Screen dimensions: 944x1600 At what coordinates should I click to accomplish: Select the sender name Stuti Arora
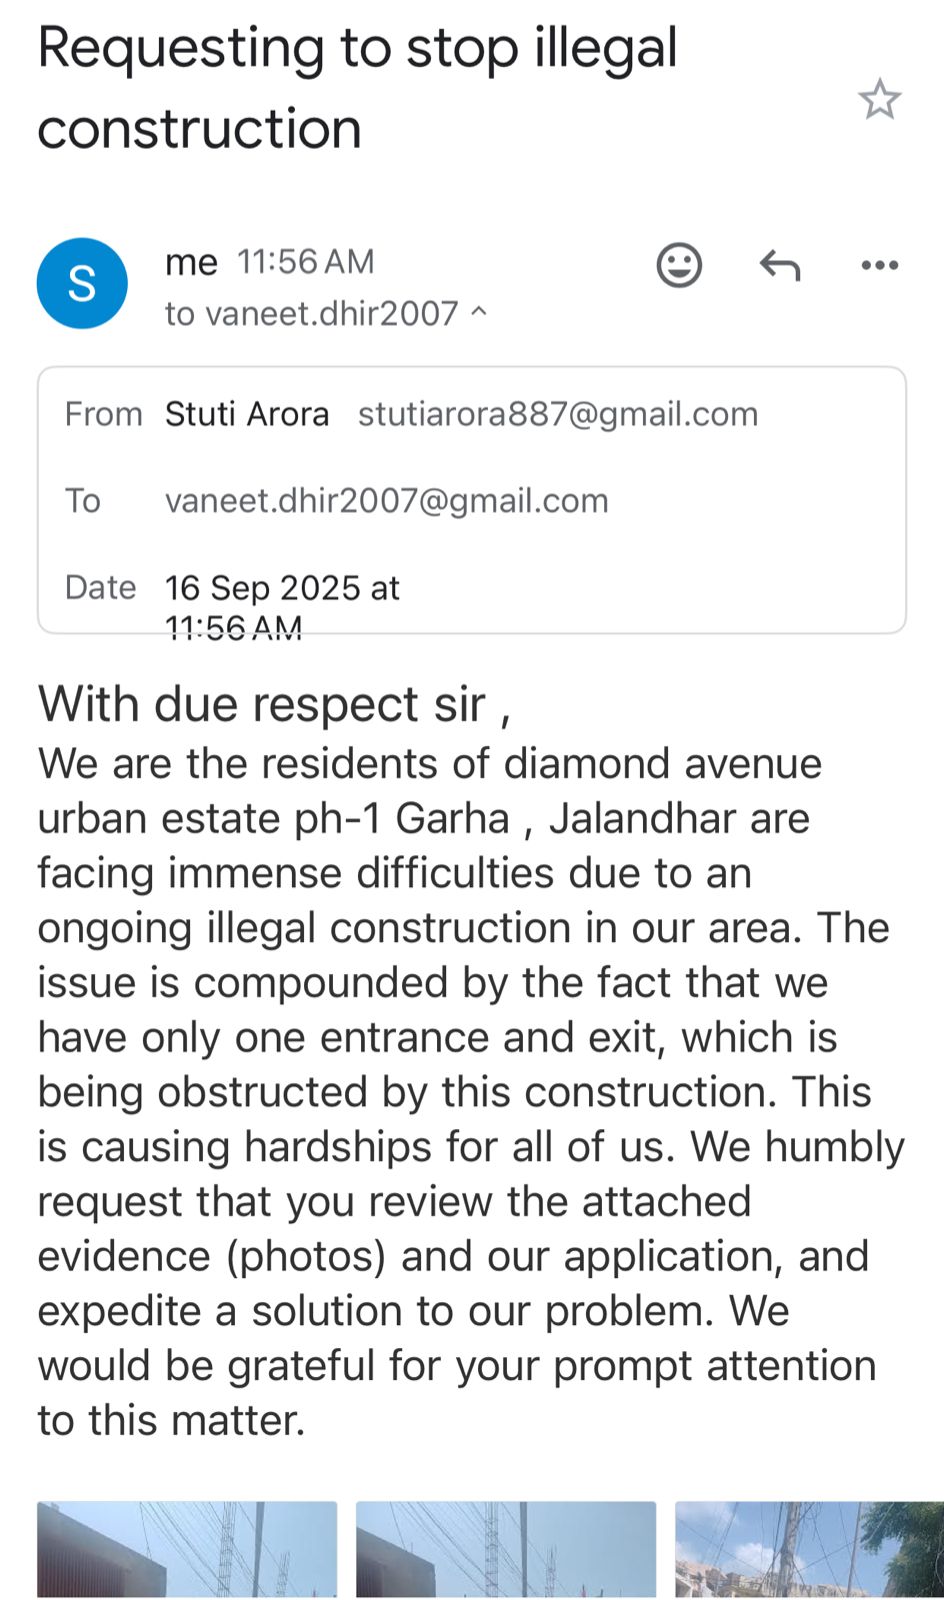click(247, 414)
